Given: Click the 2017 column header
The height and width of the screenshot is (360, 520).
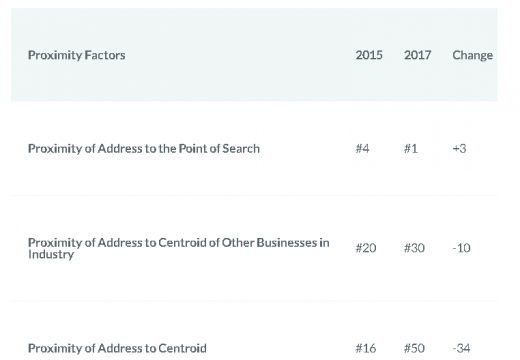Looking at the screenshot, I should click(x=418, y=55).
